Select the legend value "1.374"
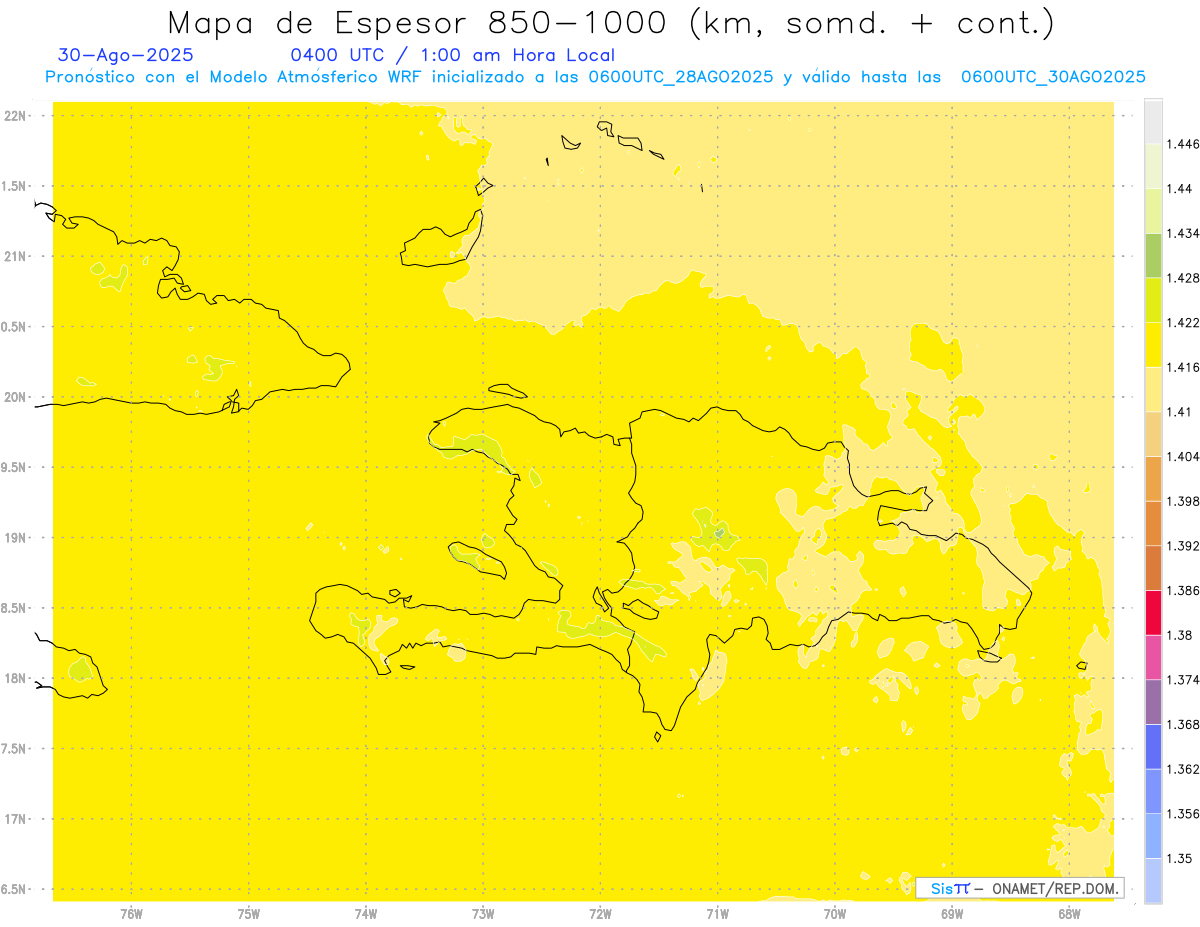 (x=1182, y=680)
